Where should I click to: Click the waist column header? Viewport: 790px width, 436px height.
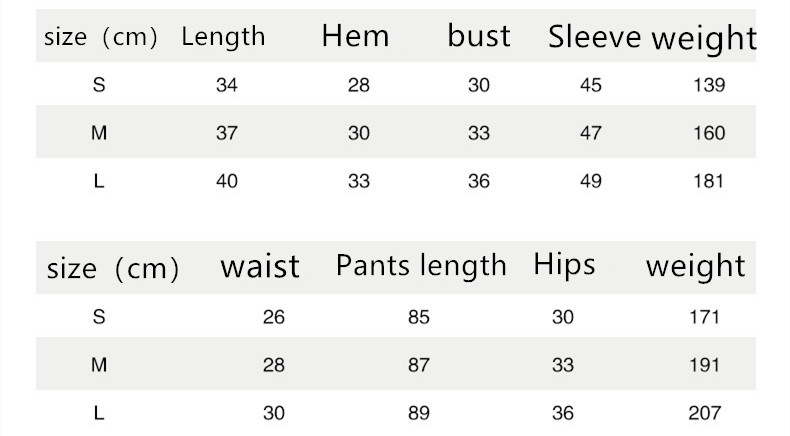coord(260,266)
